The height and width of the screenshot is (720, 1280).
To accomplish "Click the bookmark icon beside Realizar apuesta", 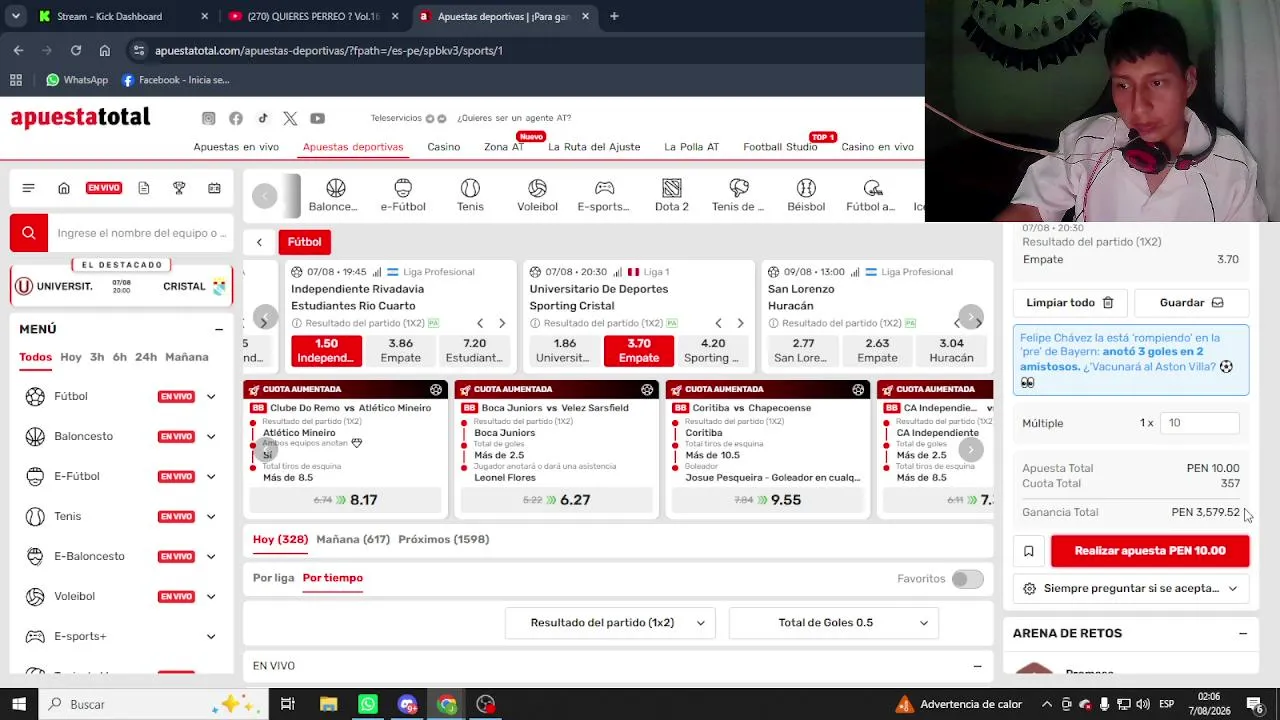I will tap(1029, 551).
